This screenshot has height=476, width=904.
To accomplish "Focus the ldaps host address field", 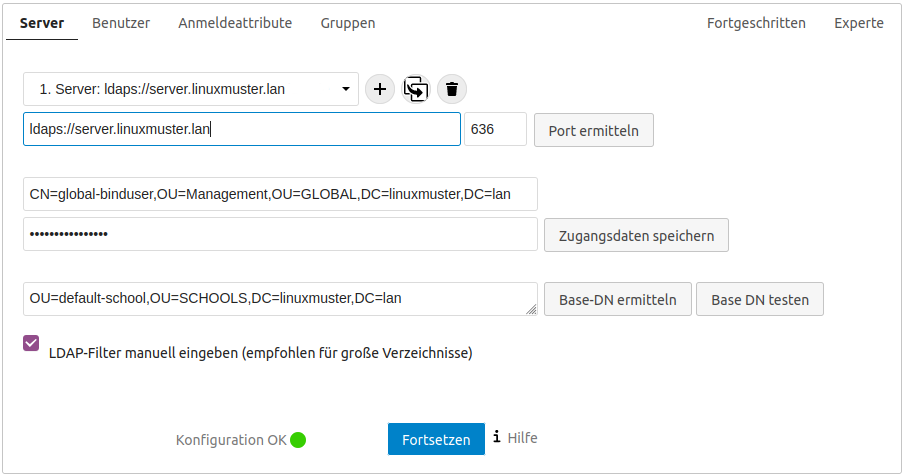I will point(242,129).
